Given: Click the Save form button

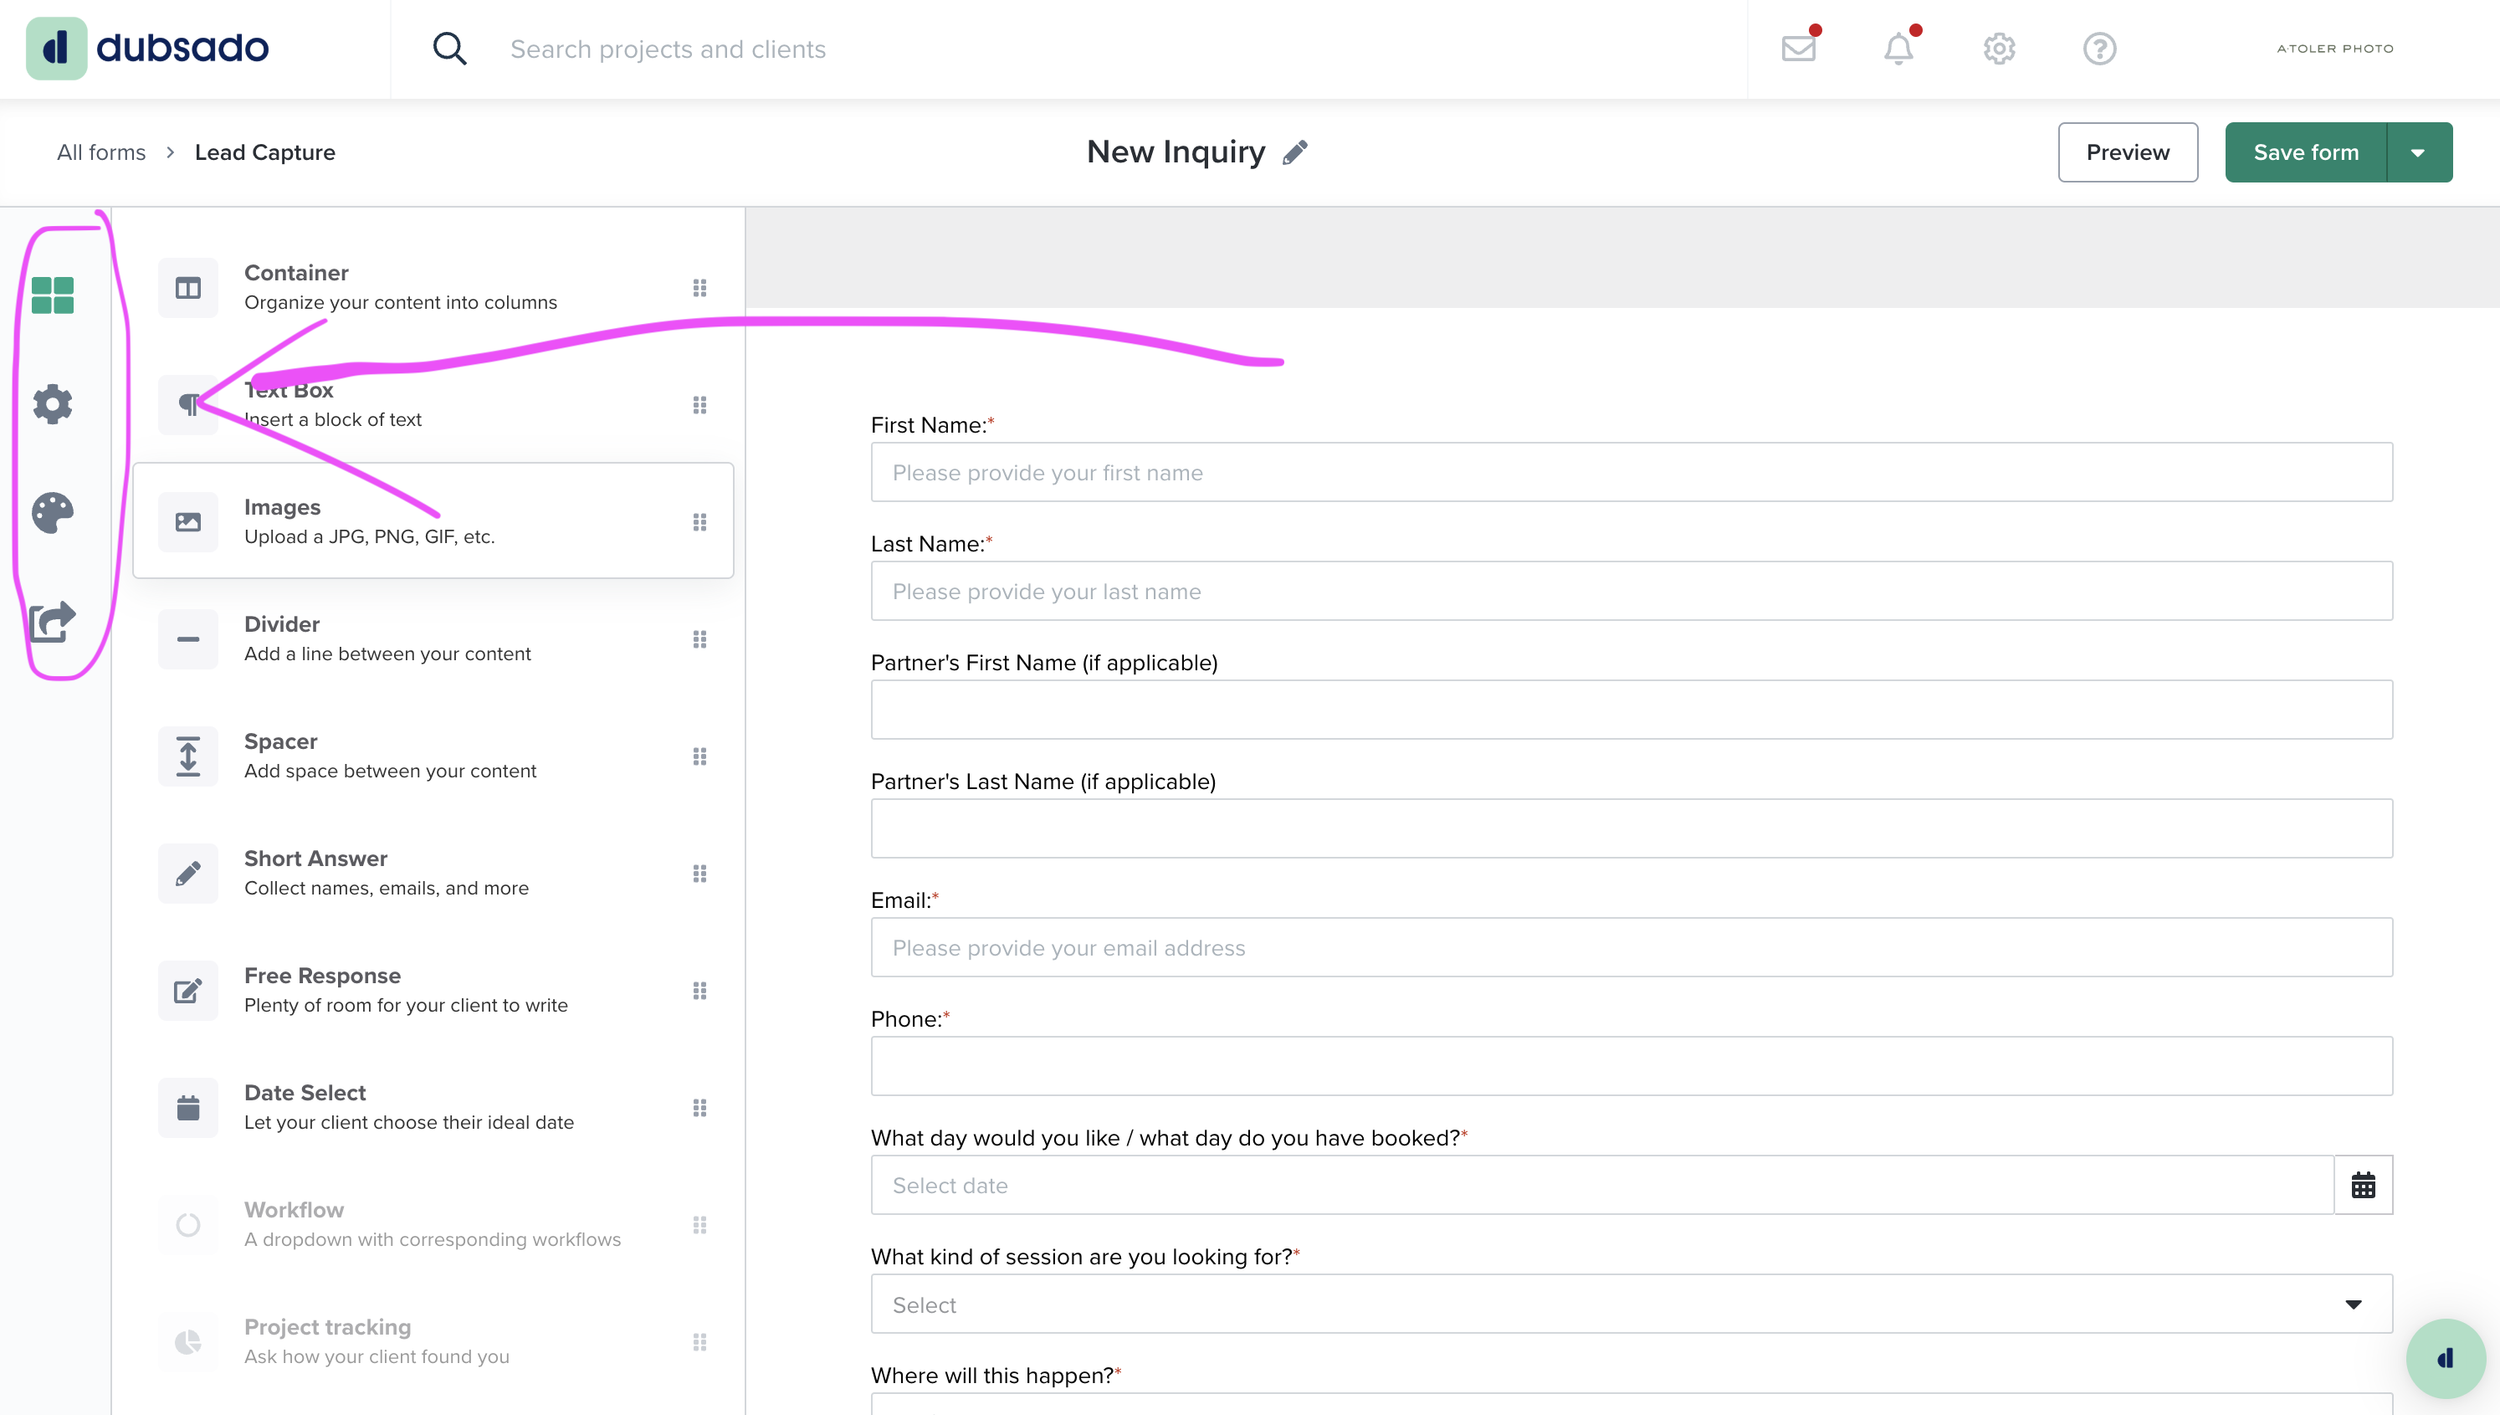Looking at the screenshot, I should 2305,152.
